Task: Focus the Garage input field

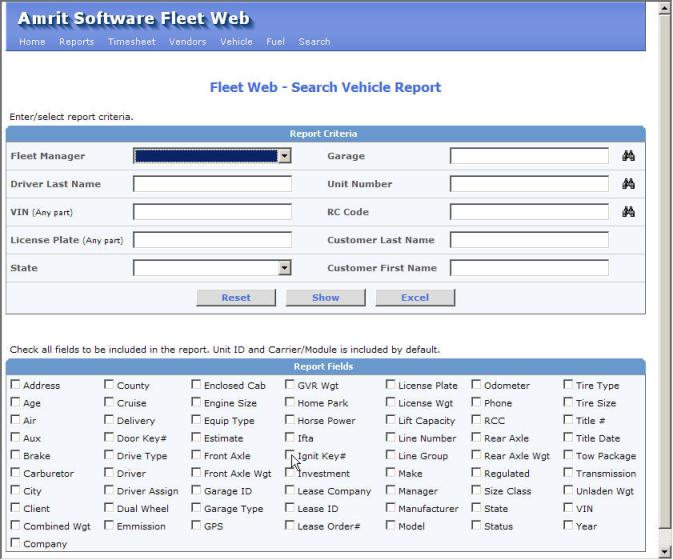Action: tap(529, 156)
